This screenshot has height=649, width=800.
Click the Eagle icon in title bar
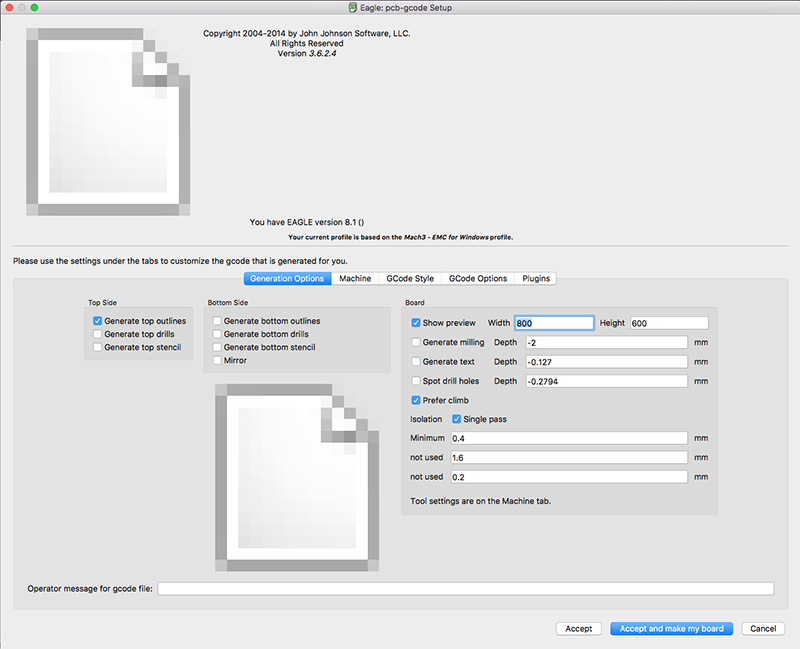tap(352, 8)
